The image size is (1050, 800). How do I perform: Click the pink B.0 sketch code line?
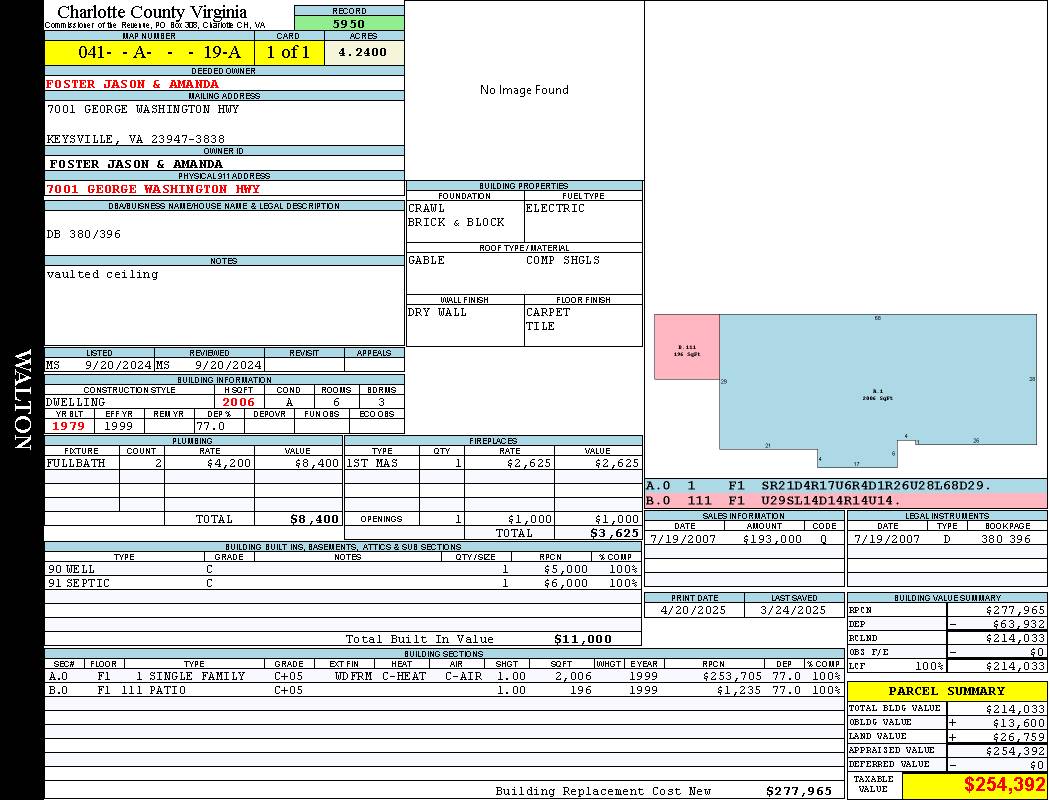coord(845,500)
